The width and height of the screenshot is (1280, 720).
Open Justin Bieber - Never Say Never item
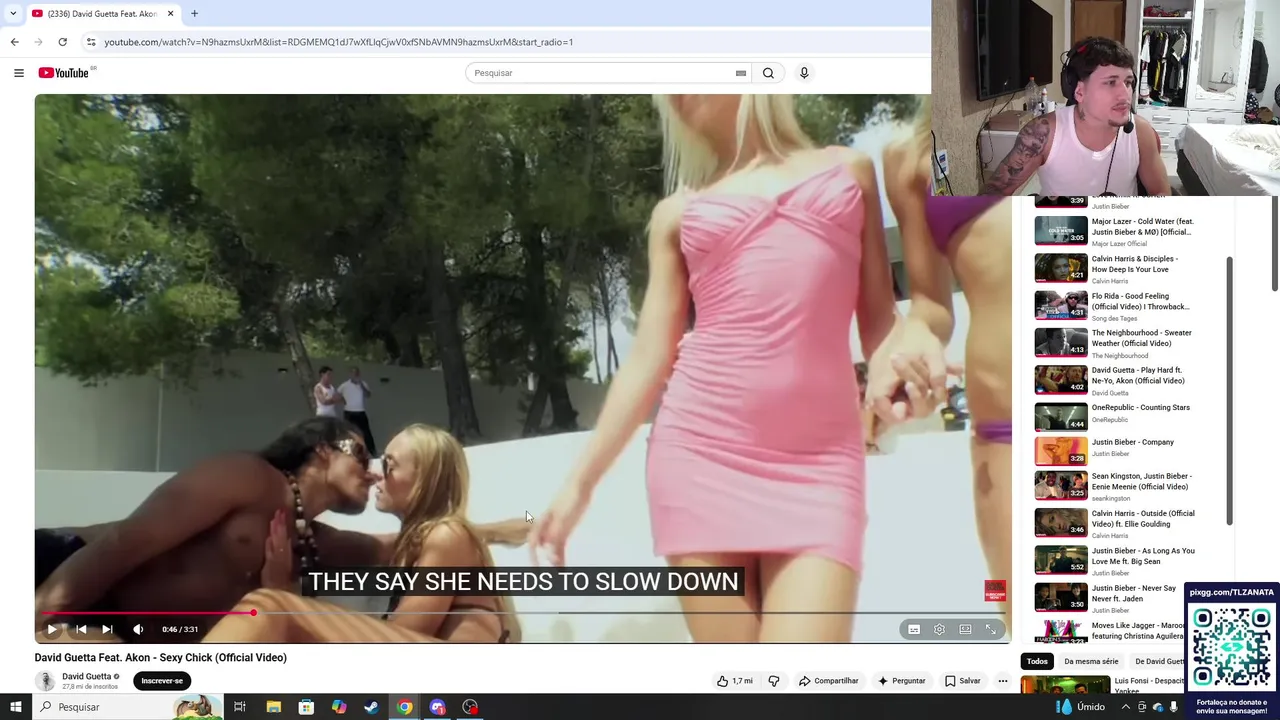point(1115,597)
